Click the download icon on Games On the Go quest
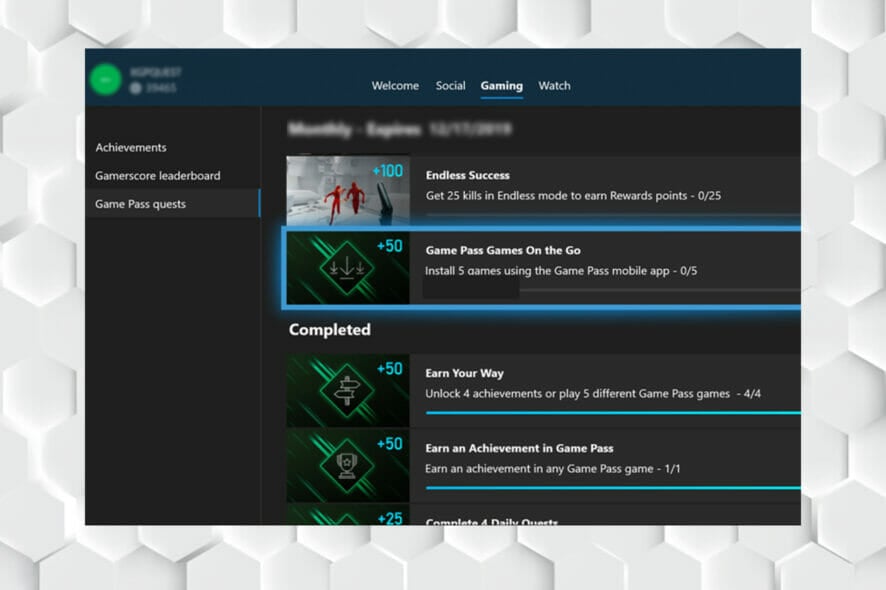The image size is (886, 590). point(347,268)
